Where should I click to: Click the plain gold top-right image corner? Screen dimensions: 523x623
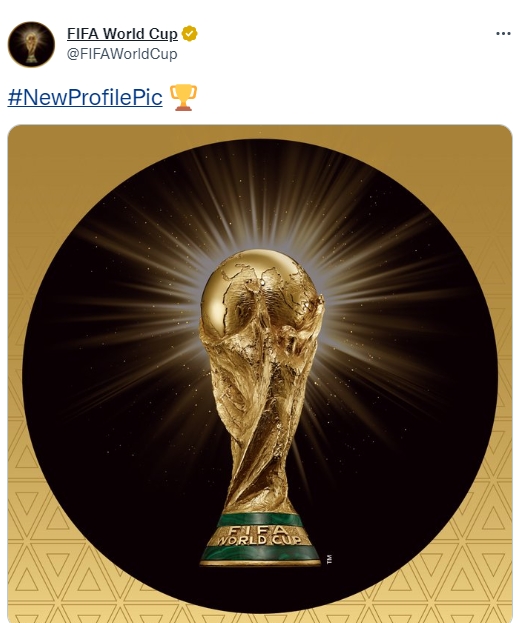point(483,153)
